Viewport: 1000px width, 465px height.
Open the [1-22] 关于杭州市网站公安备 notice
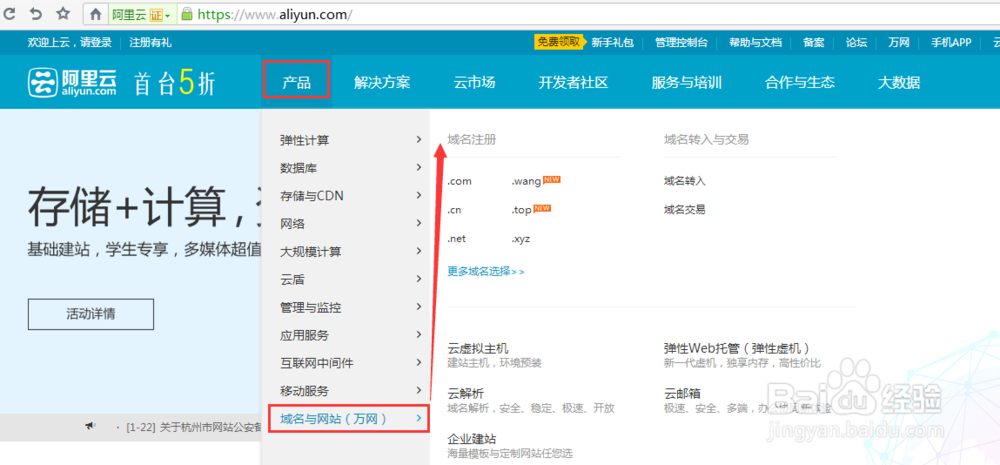click(x=194, y=427)
